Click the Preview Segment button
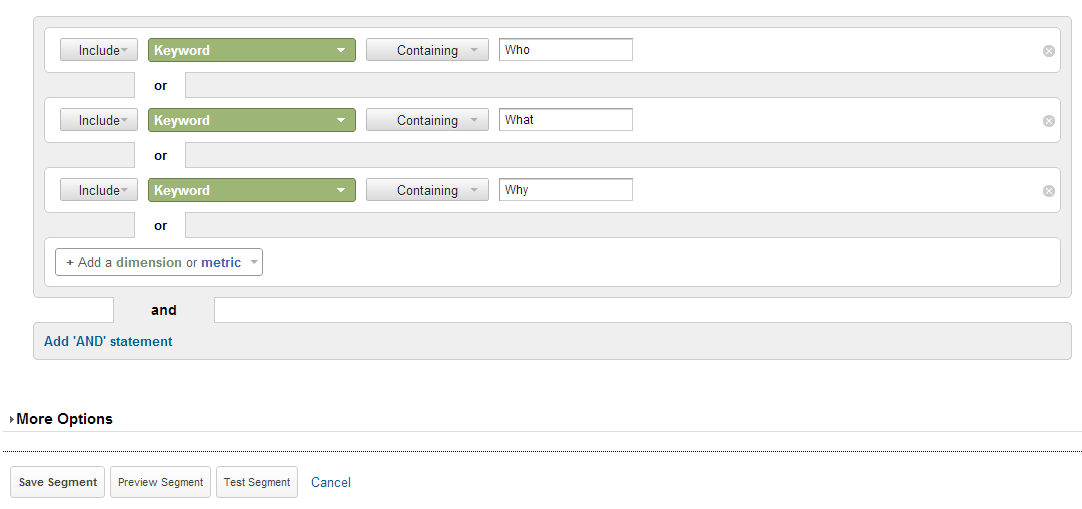 [160, 482]
